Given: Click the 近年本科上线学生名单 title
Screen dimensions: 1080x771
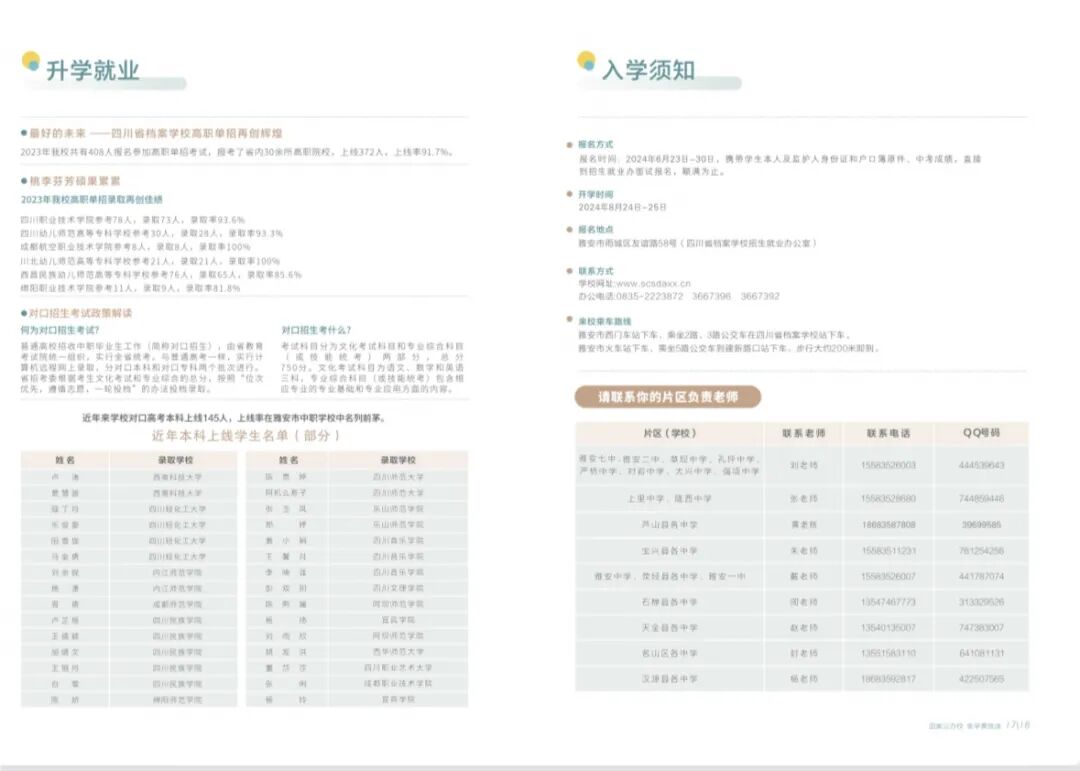Looking at the screenshot, I should (245, 436).
